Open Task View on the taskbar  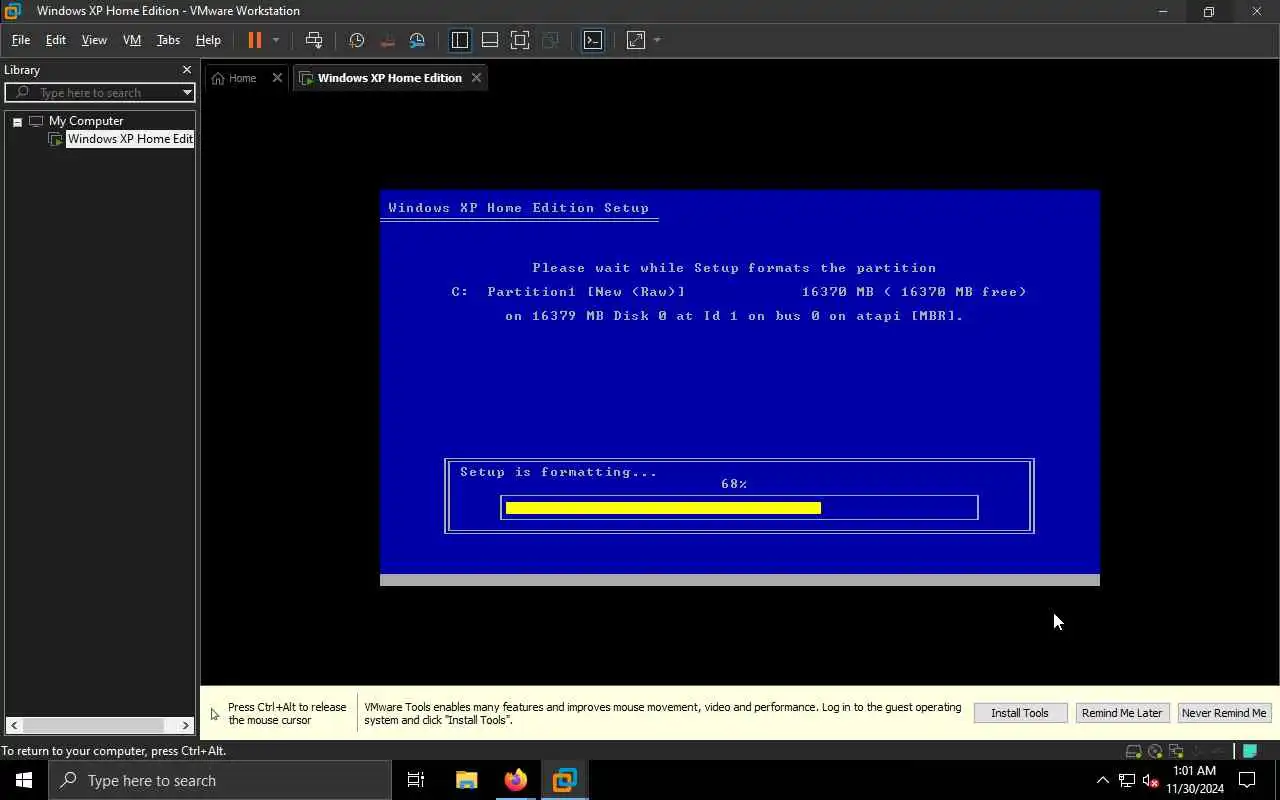coord(416,780)
